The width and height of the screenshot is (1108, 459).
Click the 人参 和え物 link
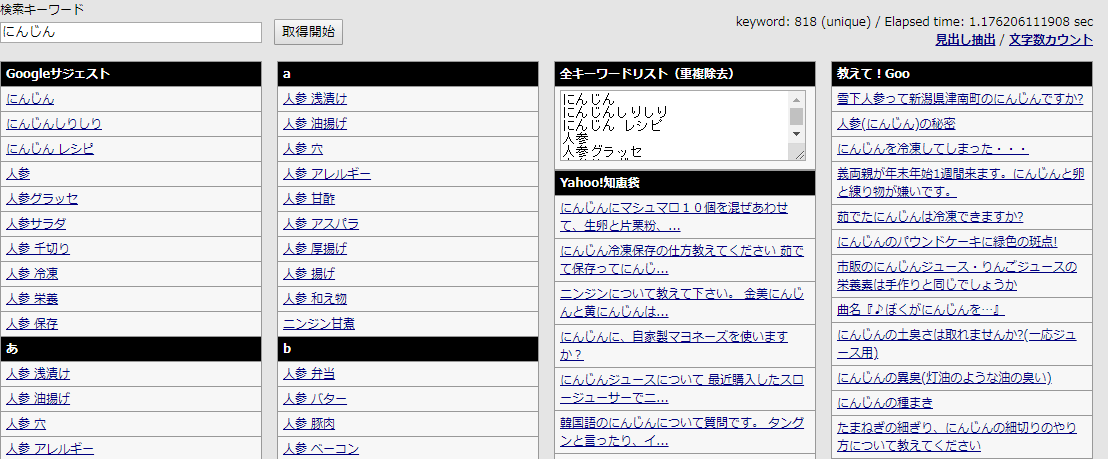[315, 299]
